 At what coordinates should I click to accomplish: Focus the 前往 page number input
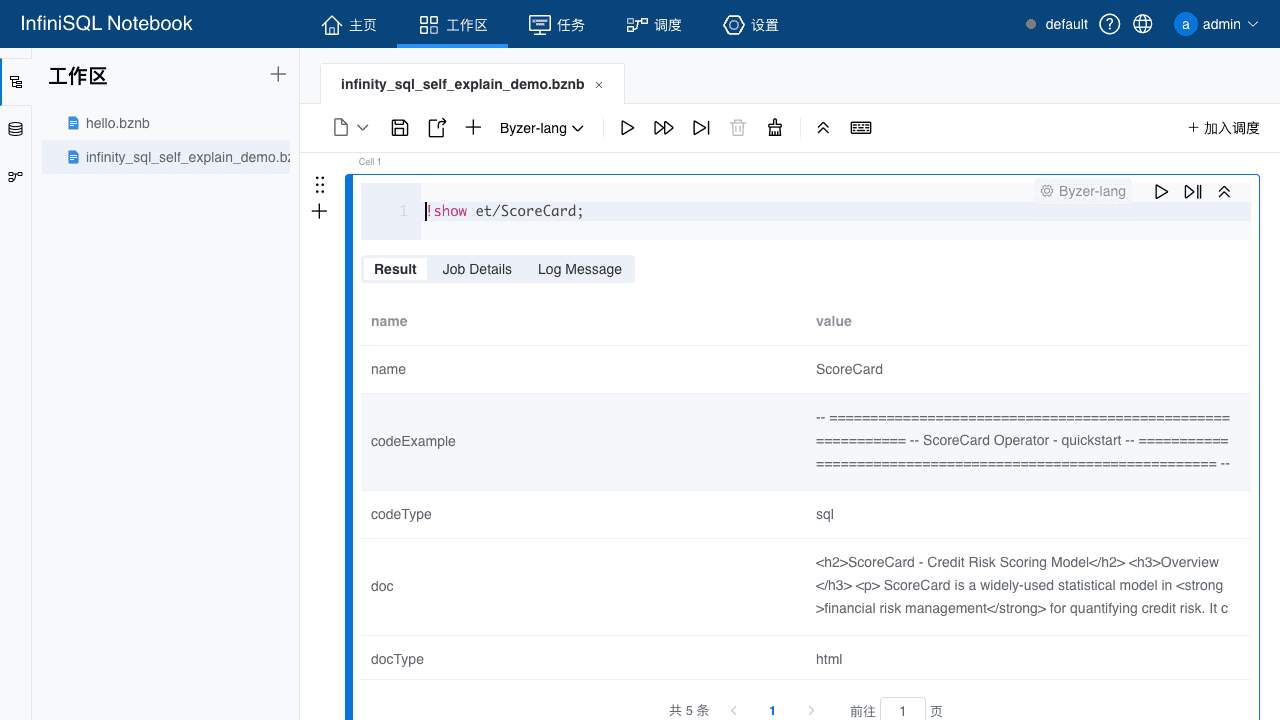903,710
